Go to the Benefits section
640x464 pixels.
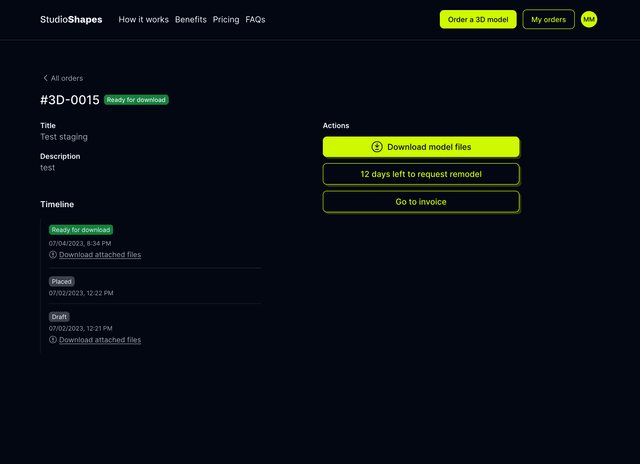point(191,20)
